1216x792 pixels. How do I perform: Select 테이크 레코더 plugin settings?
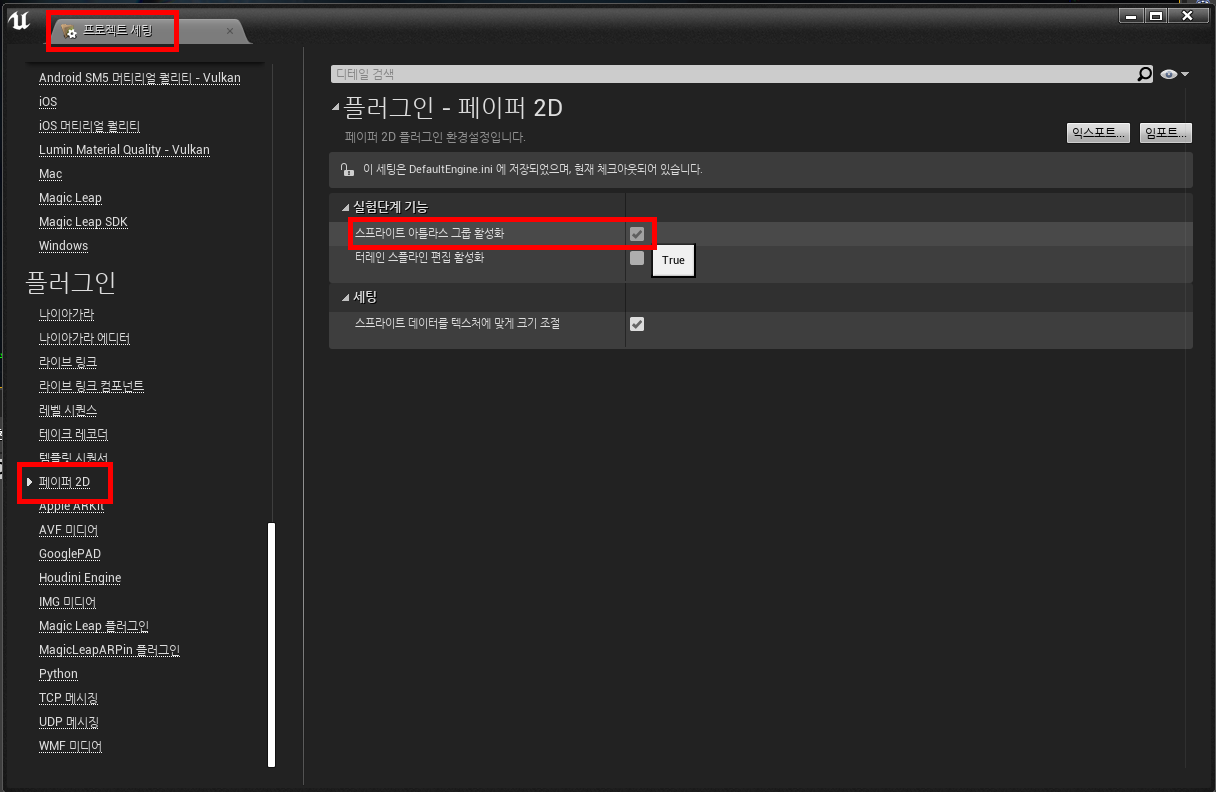point(73,434)
